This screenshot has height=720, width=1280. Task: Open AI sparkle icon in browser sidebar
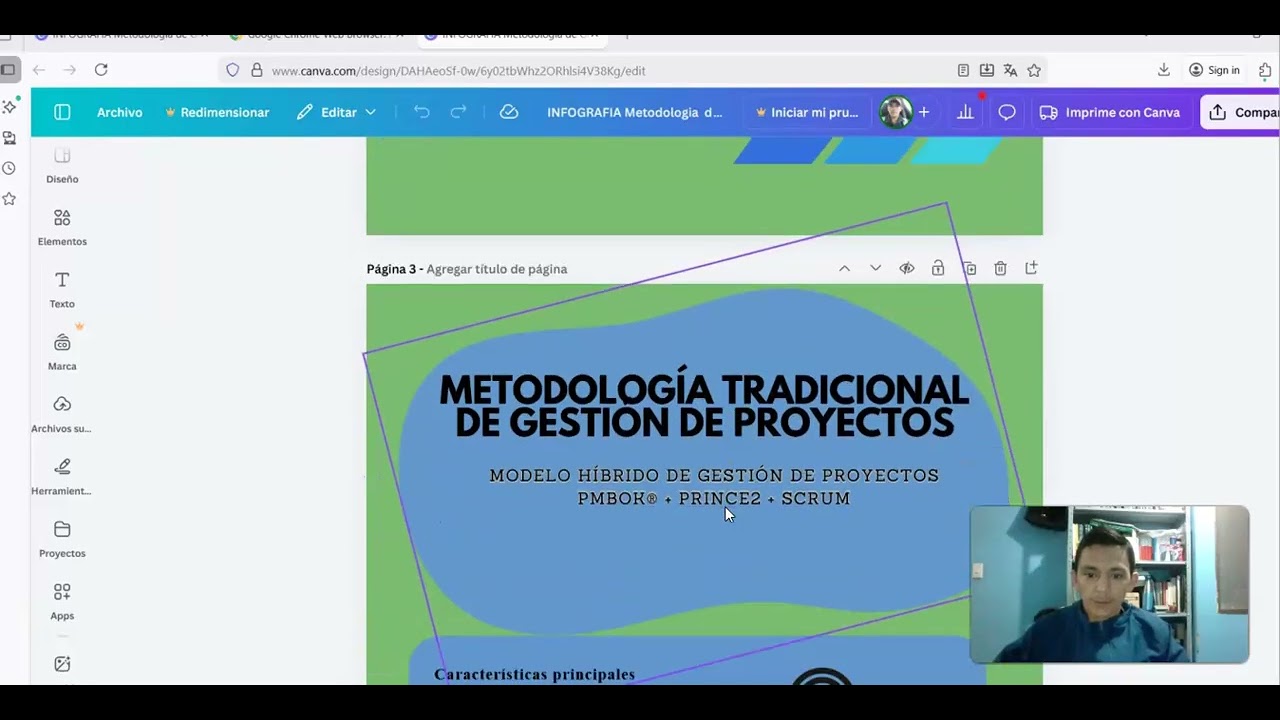tap(9, 106)
